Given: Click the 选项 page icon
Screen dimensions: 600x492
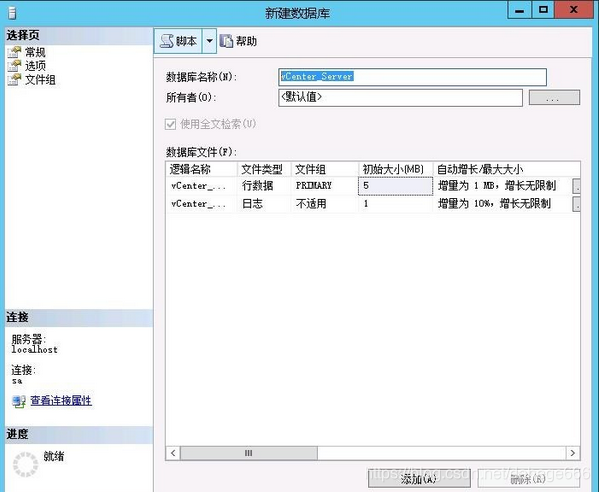Looking at the screenshot, I should coord(15,66).
